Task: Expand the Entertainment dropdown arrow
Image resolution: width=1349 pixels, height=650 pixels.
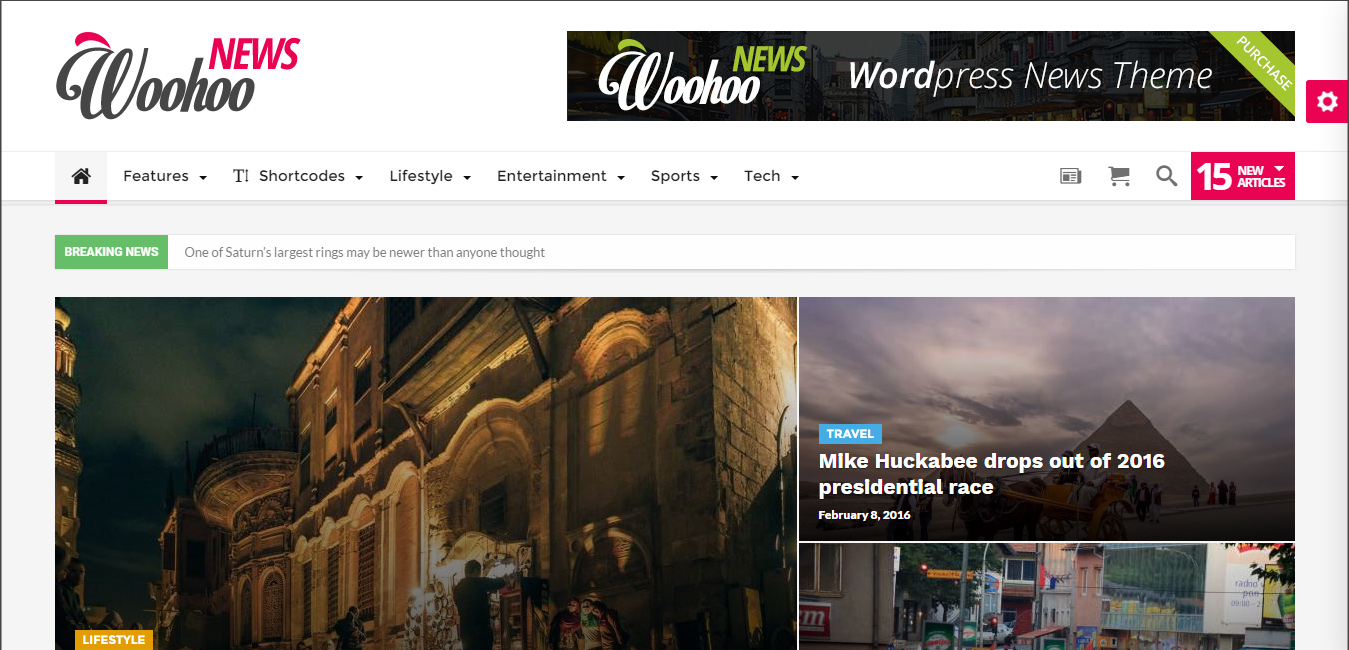Action: point(621,177)
